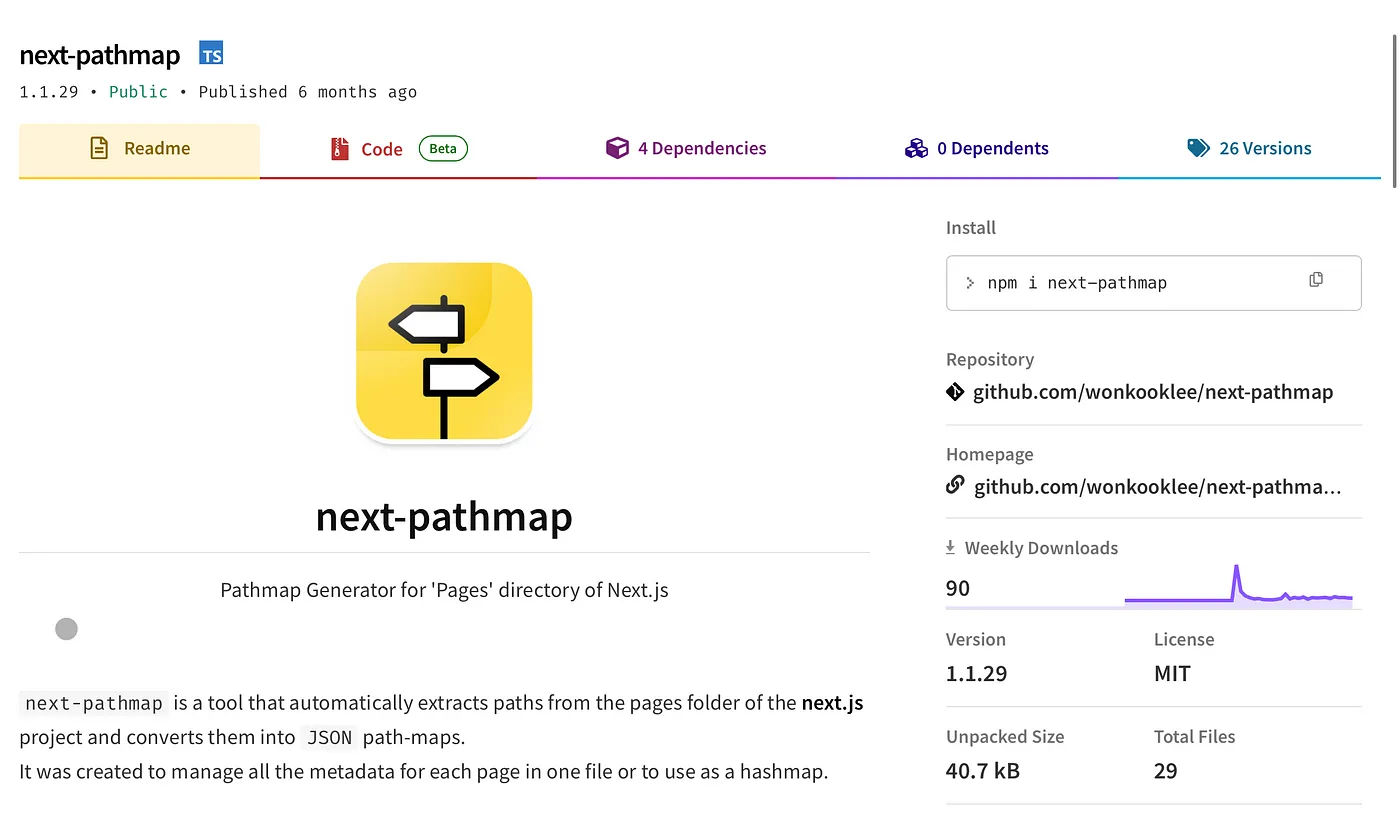Click the Pathmap Generator description line
Image resolution: width=1400 pixels, height=813 pixels.
pyautogui.click(x=444, y=590)
